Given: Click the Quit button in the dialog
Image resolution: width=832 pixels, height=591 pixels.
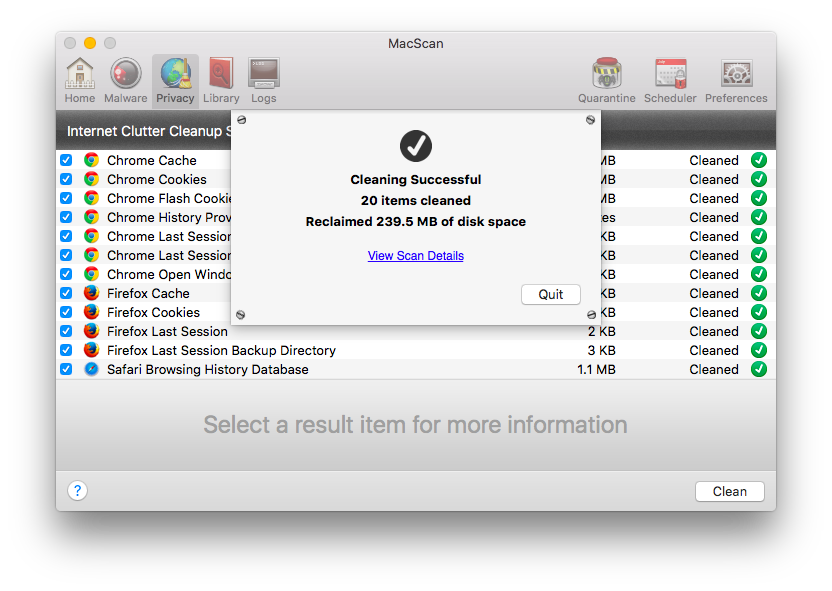Looking at the screenshot, I should point(551,294).
